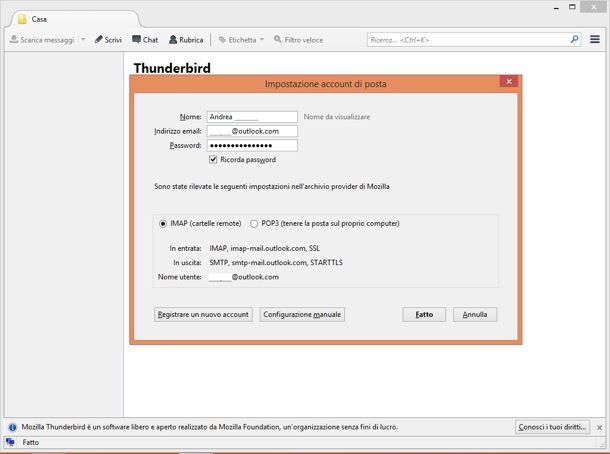
Task: Click the magnifier icon in search box
Action: pyautogui.click(x=575, y=39)
